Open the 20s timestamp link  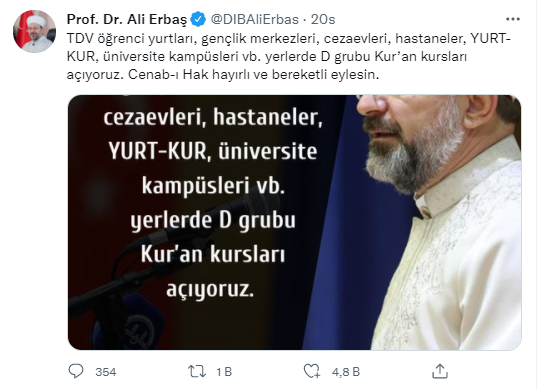(323, 19)
